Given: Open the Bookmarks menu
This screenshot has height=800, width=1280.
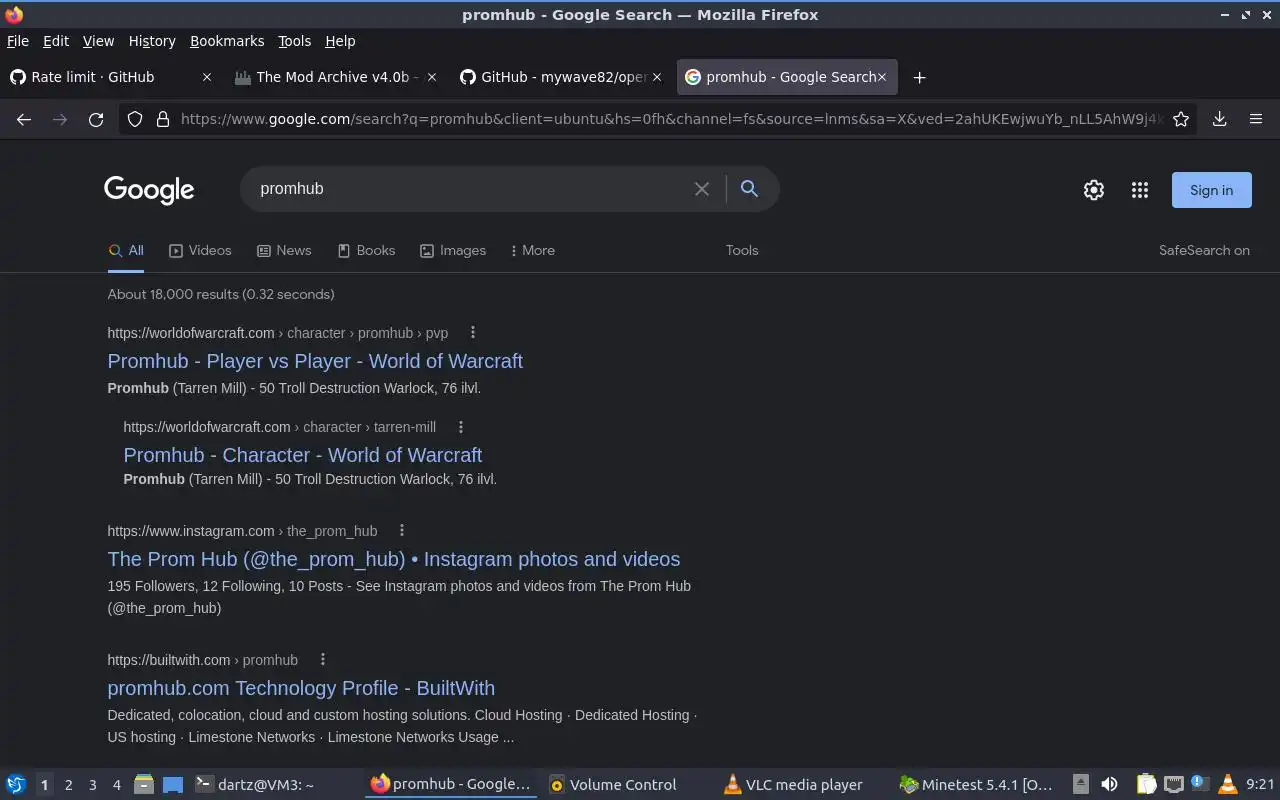Looking at the screenshot, I should (227, 41).
